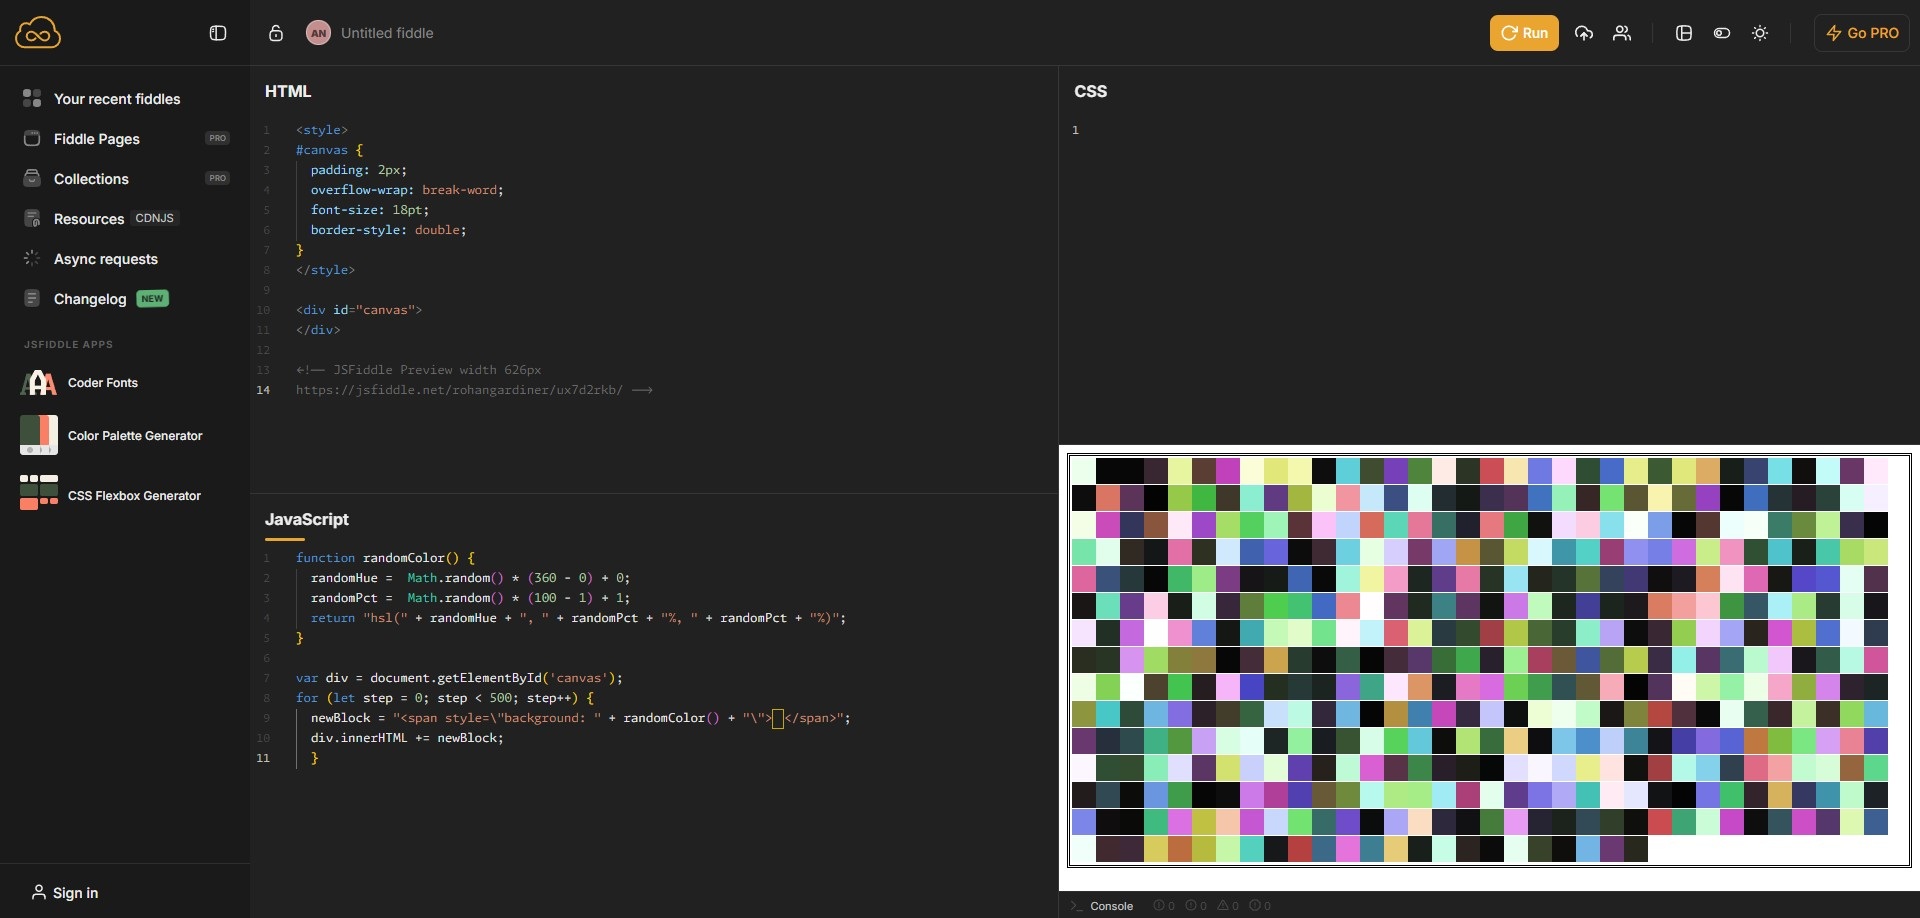Click the CSS Flexbox Generator icon
The image size is (1920, 918).
pos(39,492)
